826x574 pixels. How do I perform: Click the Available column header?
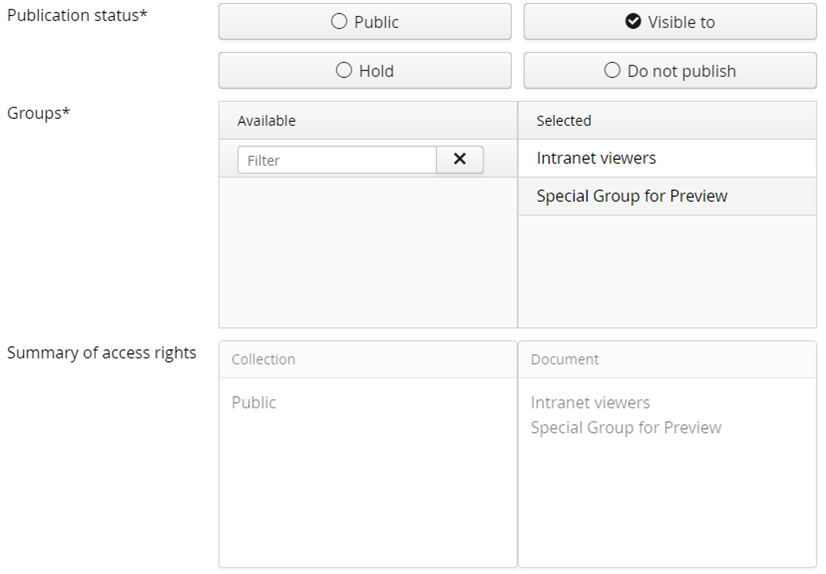(266, 120)
